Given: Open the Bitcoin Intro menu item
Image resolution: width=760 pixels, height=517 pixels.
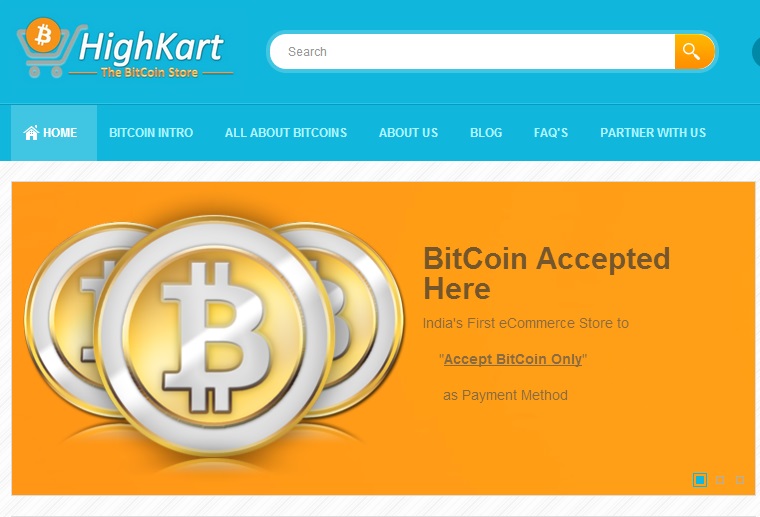Looking at the screenshot, I should (151, 133).
